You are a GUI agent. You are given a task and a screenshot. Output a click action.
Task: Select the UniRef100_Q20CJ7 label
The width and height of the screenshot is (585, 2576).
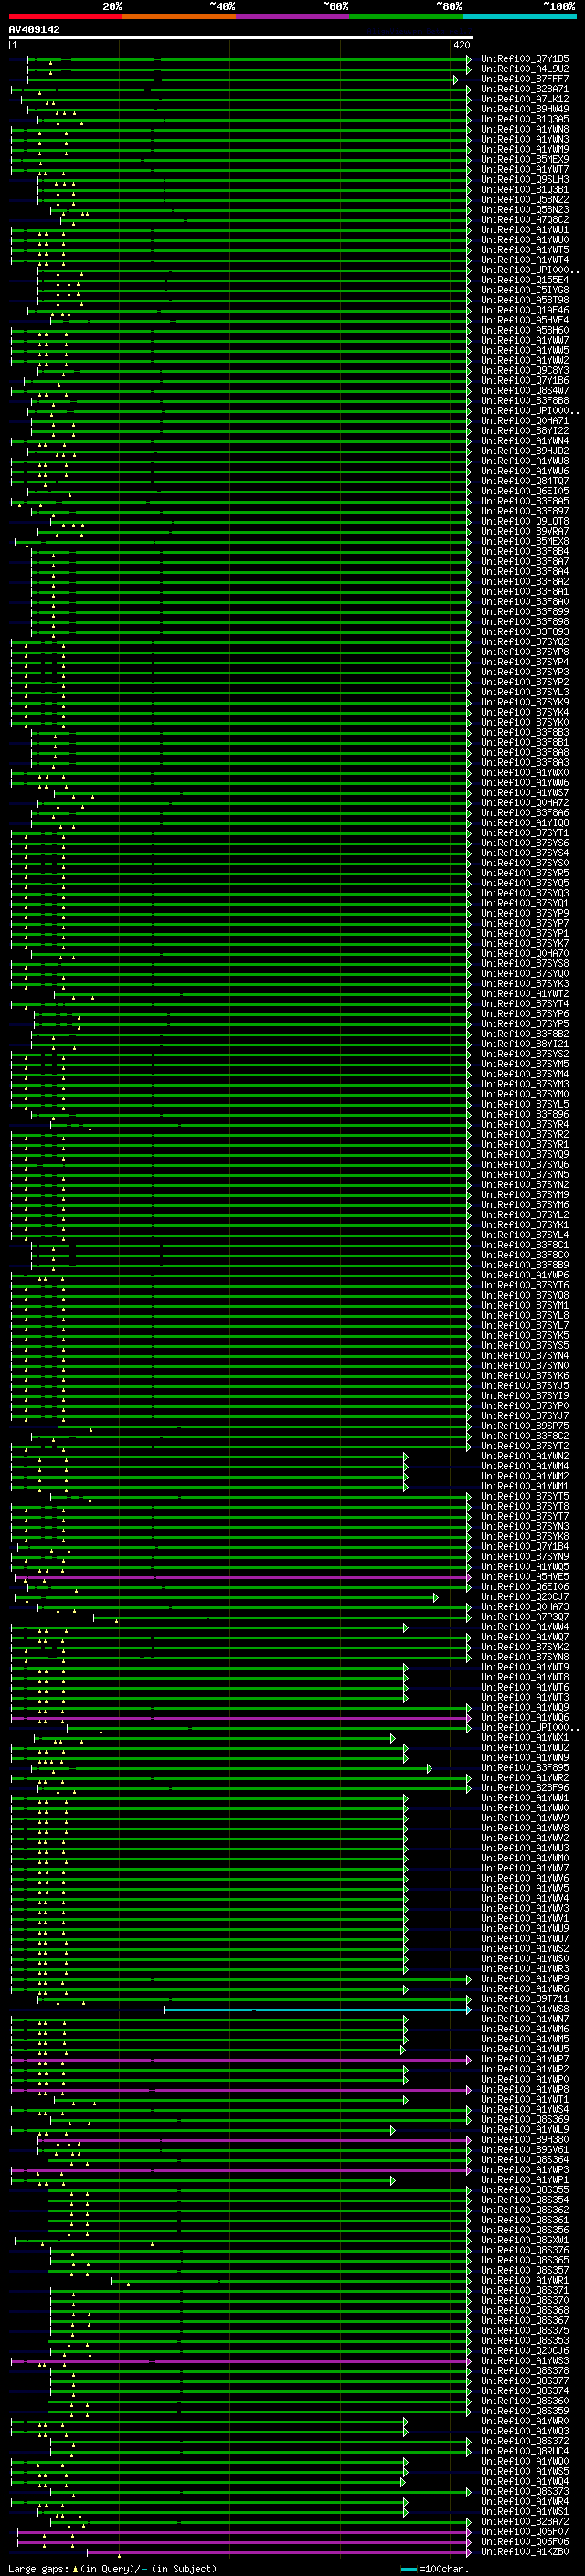tap(525, 1597)
